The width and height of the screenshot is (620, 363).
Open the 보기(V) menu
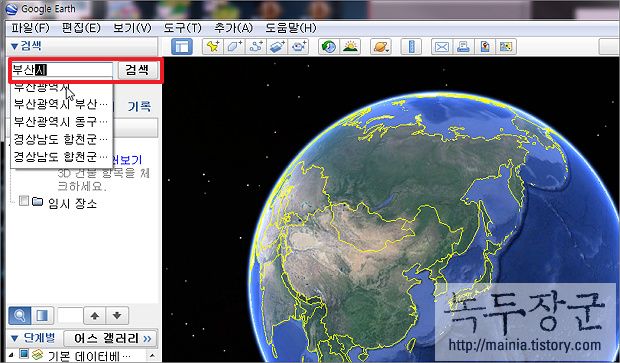(x=132, y=28)
